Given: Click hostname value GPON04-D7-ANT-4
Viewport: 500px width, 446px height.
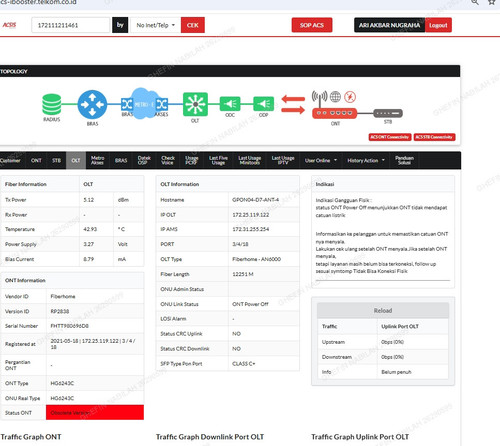Looking at the screenshot, I should coord(256,200).
